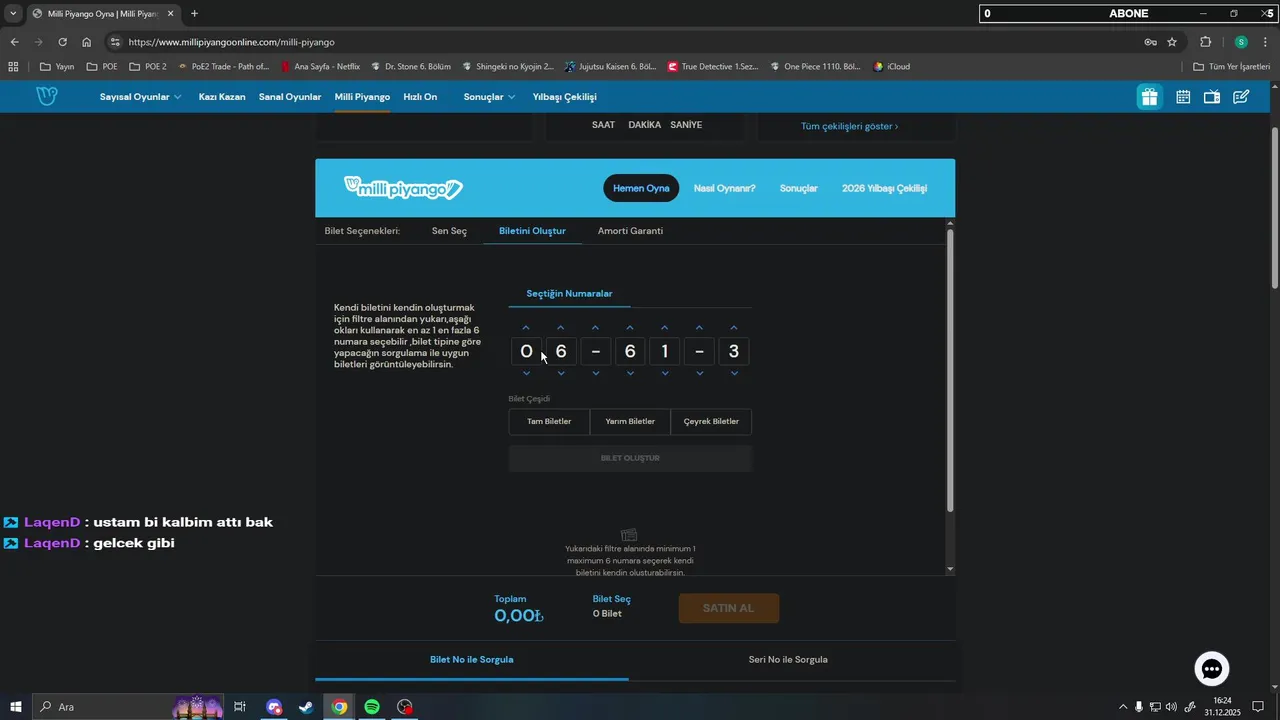Open the TV live broadcast icon
This screenshot has width=1280, height=720.
(x=1212, y=97)
